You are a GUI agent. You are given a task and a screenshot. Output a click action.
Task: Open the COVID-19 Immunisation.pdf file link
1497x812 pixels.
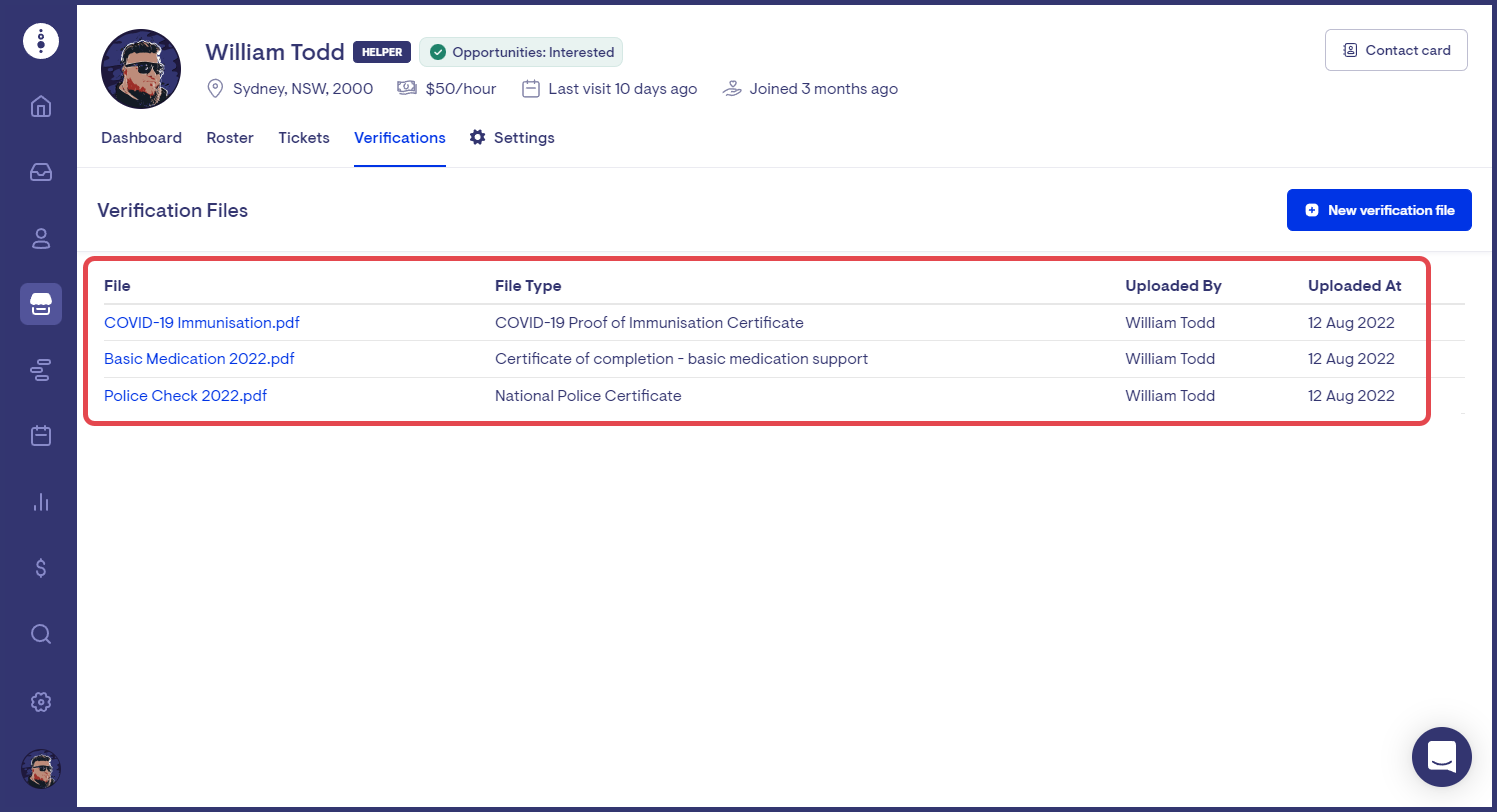(202, 323)
